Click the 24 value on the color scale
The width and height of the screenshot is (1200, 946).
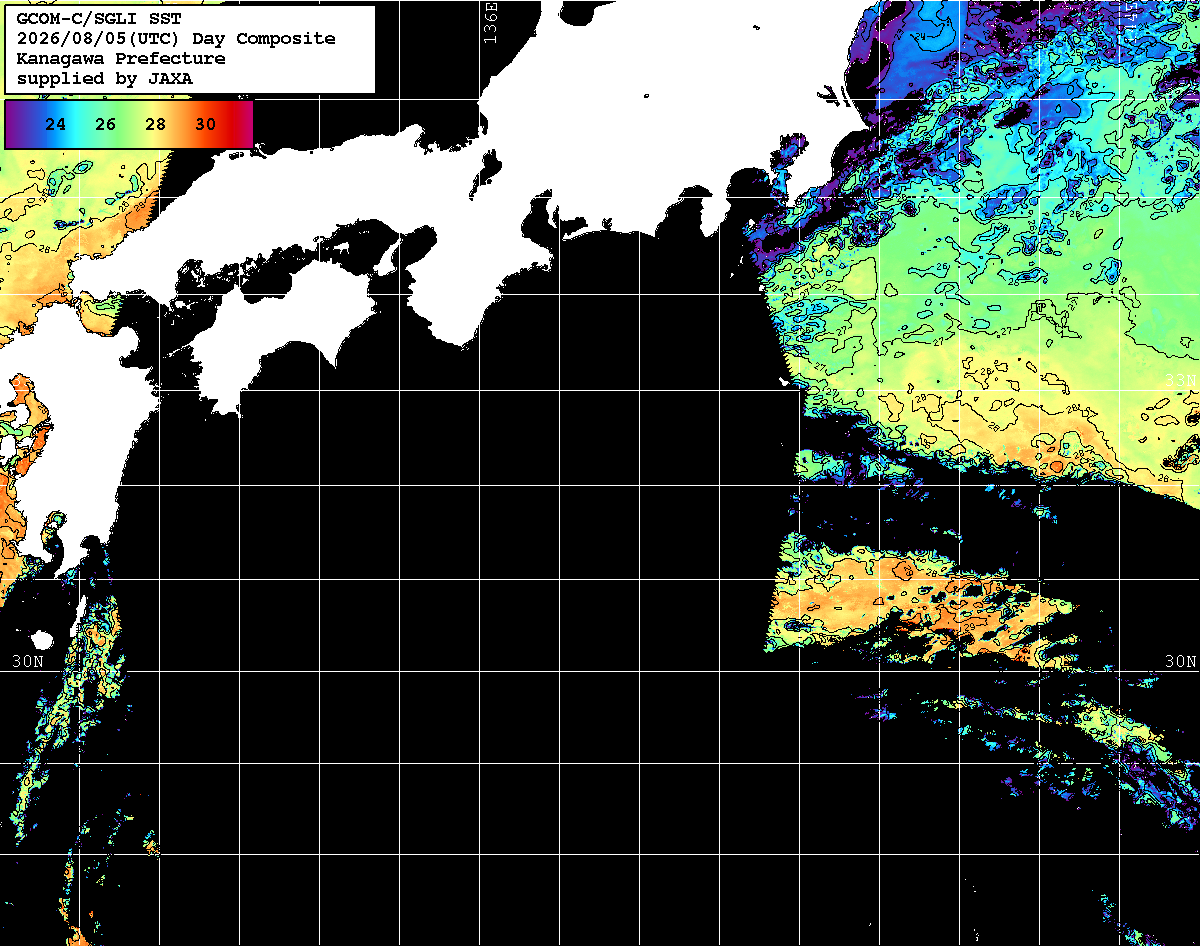coord(56,124)
